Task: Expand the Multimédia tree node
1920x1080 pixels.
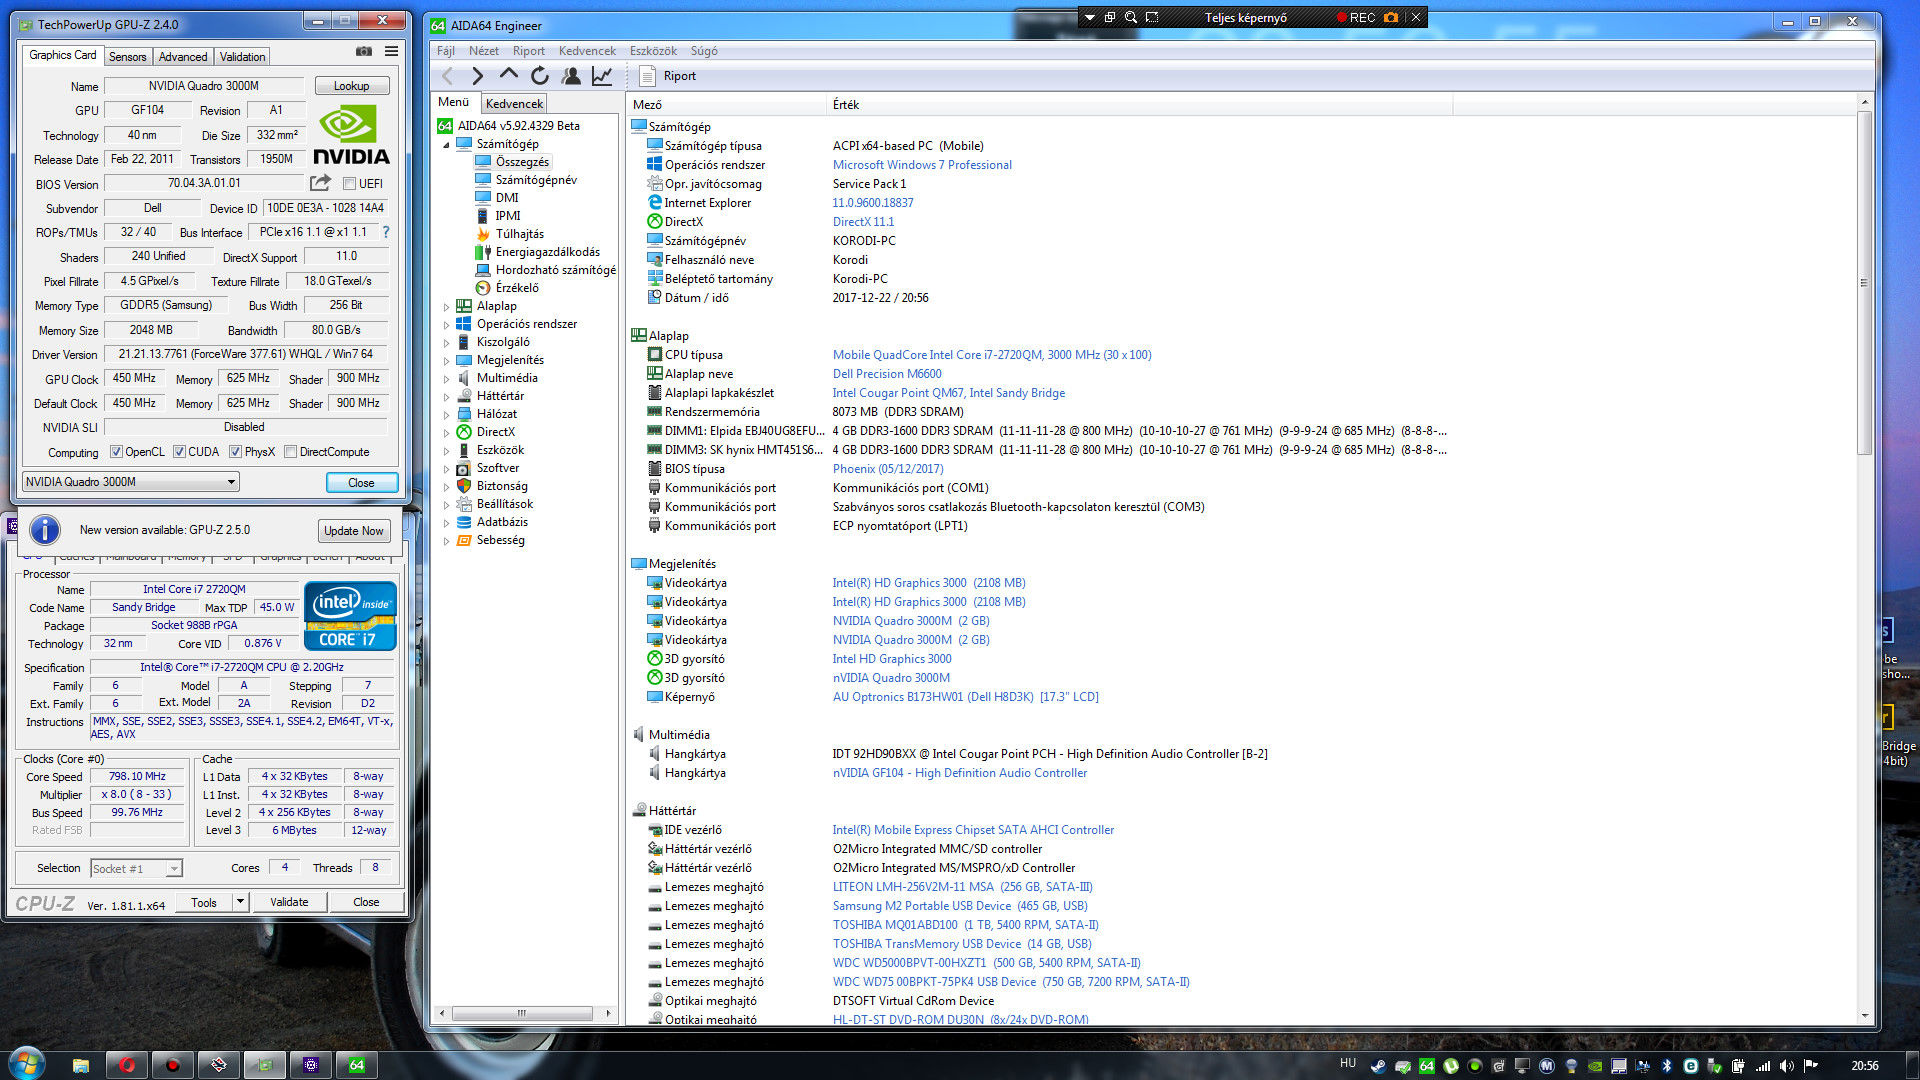Action: [x=447, y=379]
